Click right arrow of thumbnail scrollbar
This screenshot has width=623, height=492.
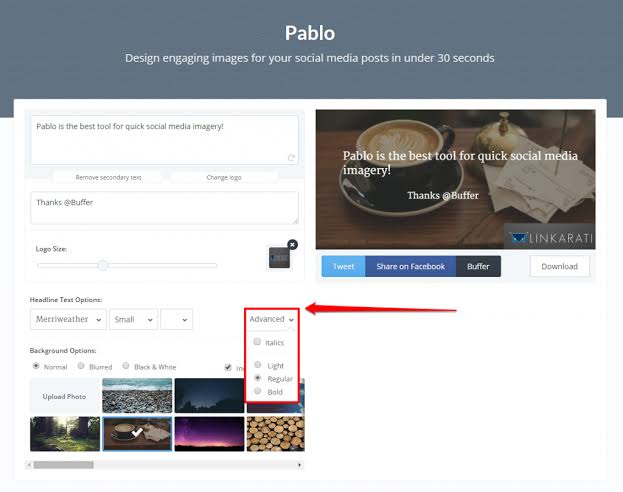click(300, 465)
